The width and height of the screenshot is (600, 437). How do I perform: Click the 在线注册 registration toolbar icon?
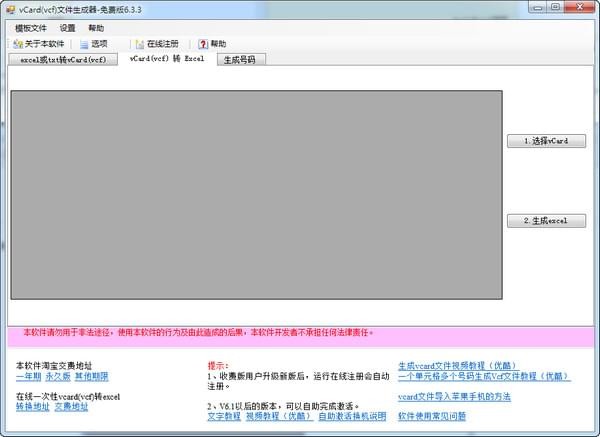coord(139,44)
